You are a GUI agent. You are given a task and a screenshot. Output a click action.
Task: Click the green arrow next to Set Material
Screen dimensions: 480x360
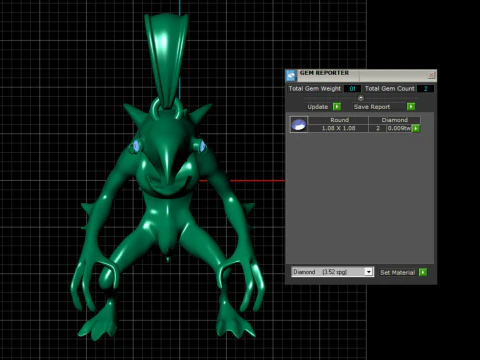pos(423,272)
